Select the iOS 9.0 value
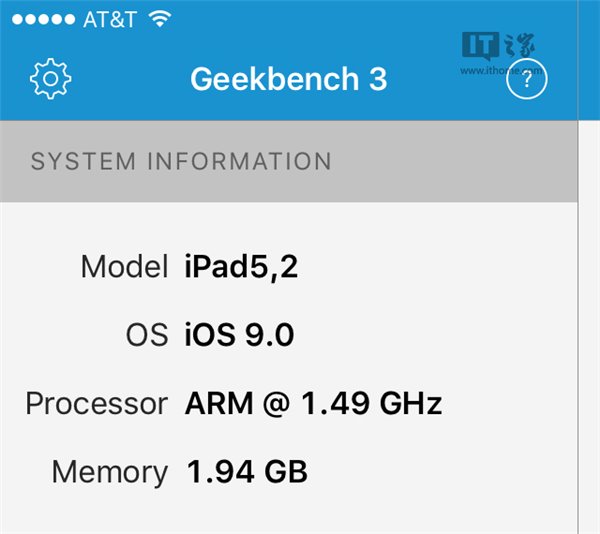600x534 pixels. (x=239, y=335)
